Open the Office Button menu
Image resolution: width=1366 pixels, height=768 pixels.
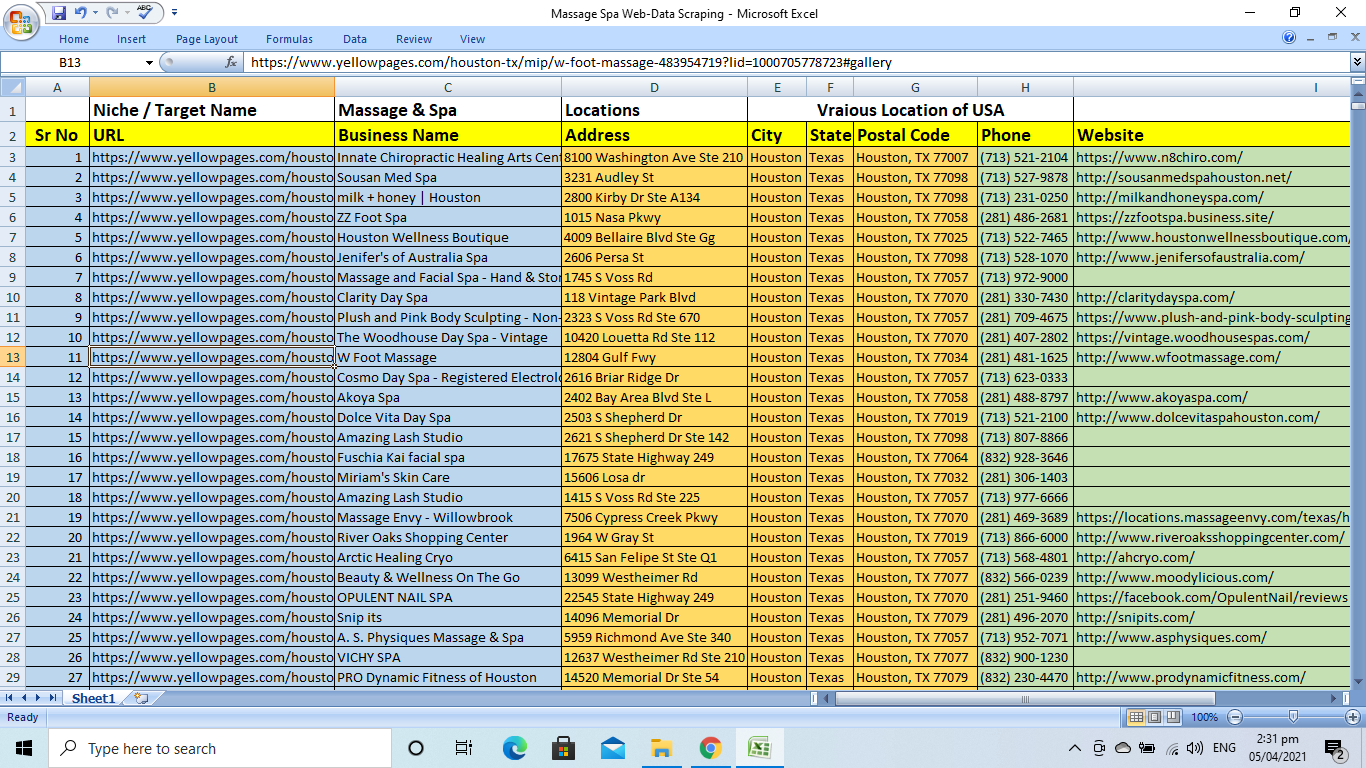pyautogui.click(x=19, y=23)
